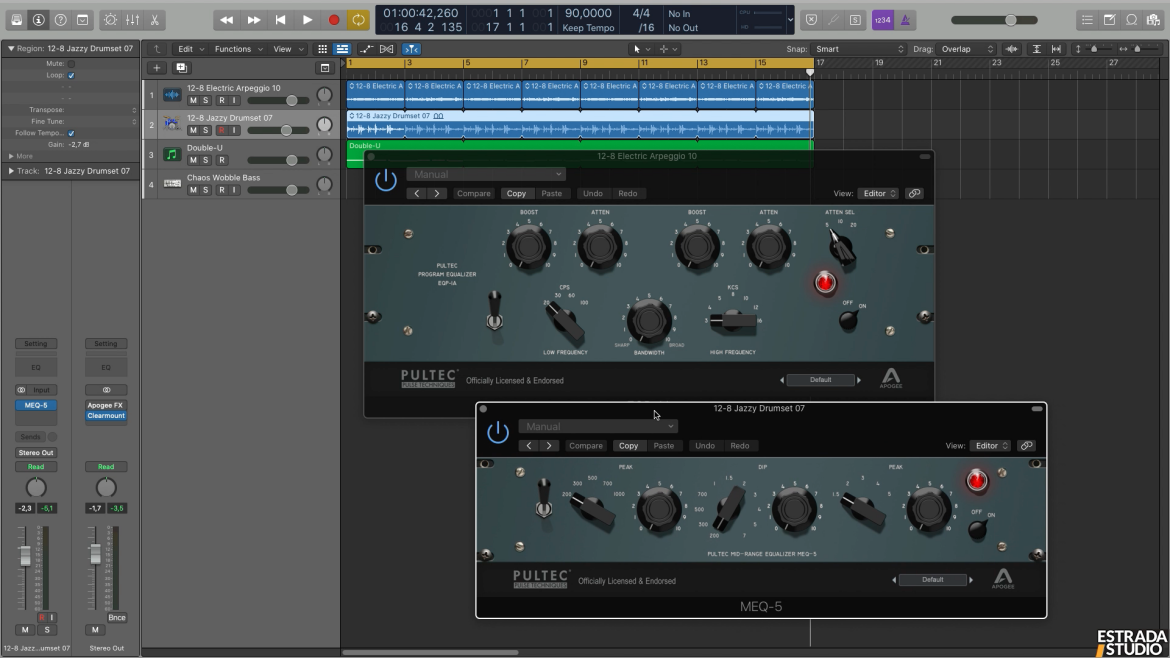Open the Note Pads icon

pyautogui.click(x=1110, y=20)
